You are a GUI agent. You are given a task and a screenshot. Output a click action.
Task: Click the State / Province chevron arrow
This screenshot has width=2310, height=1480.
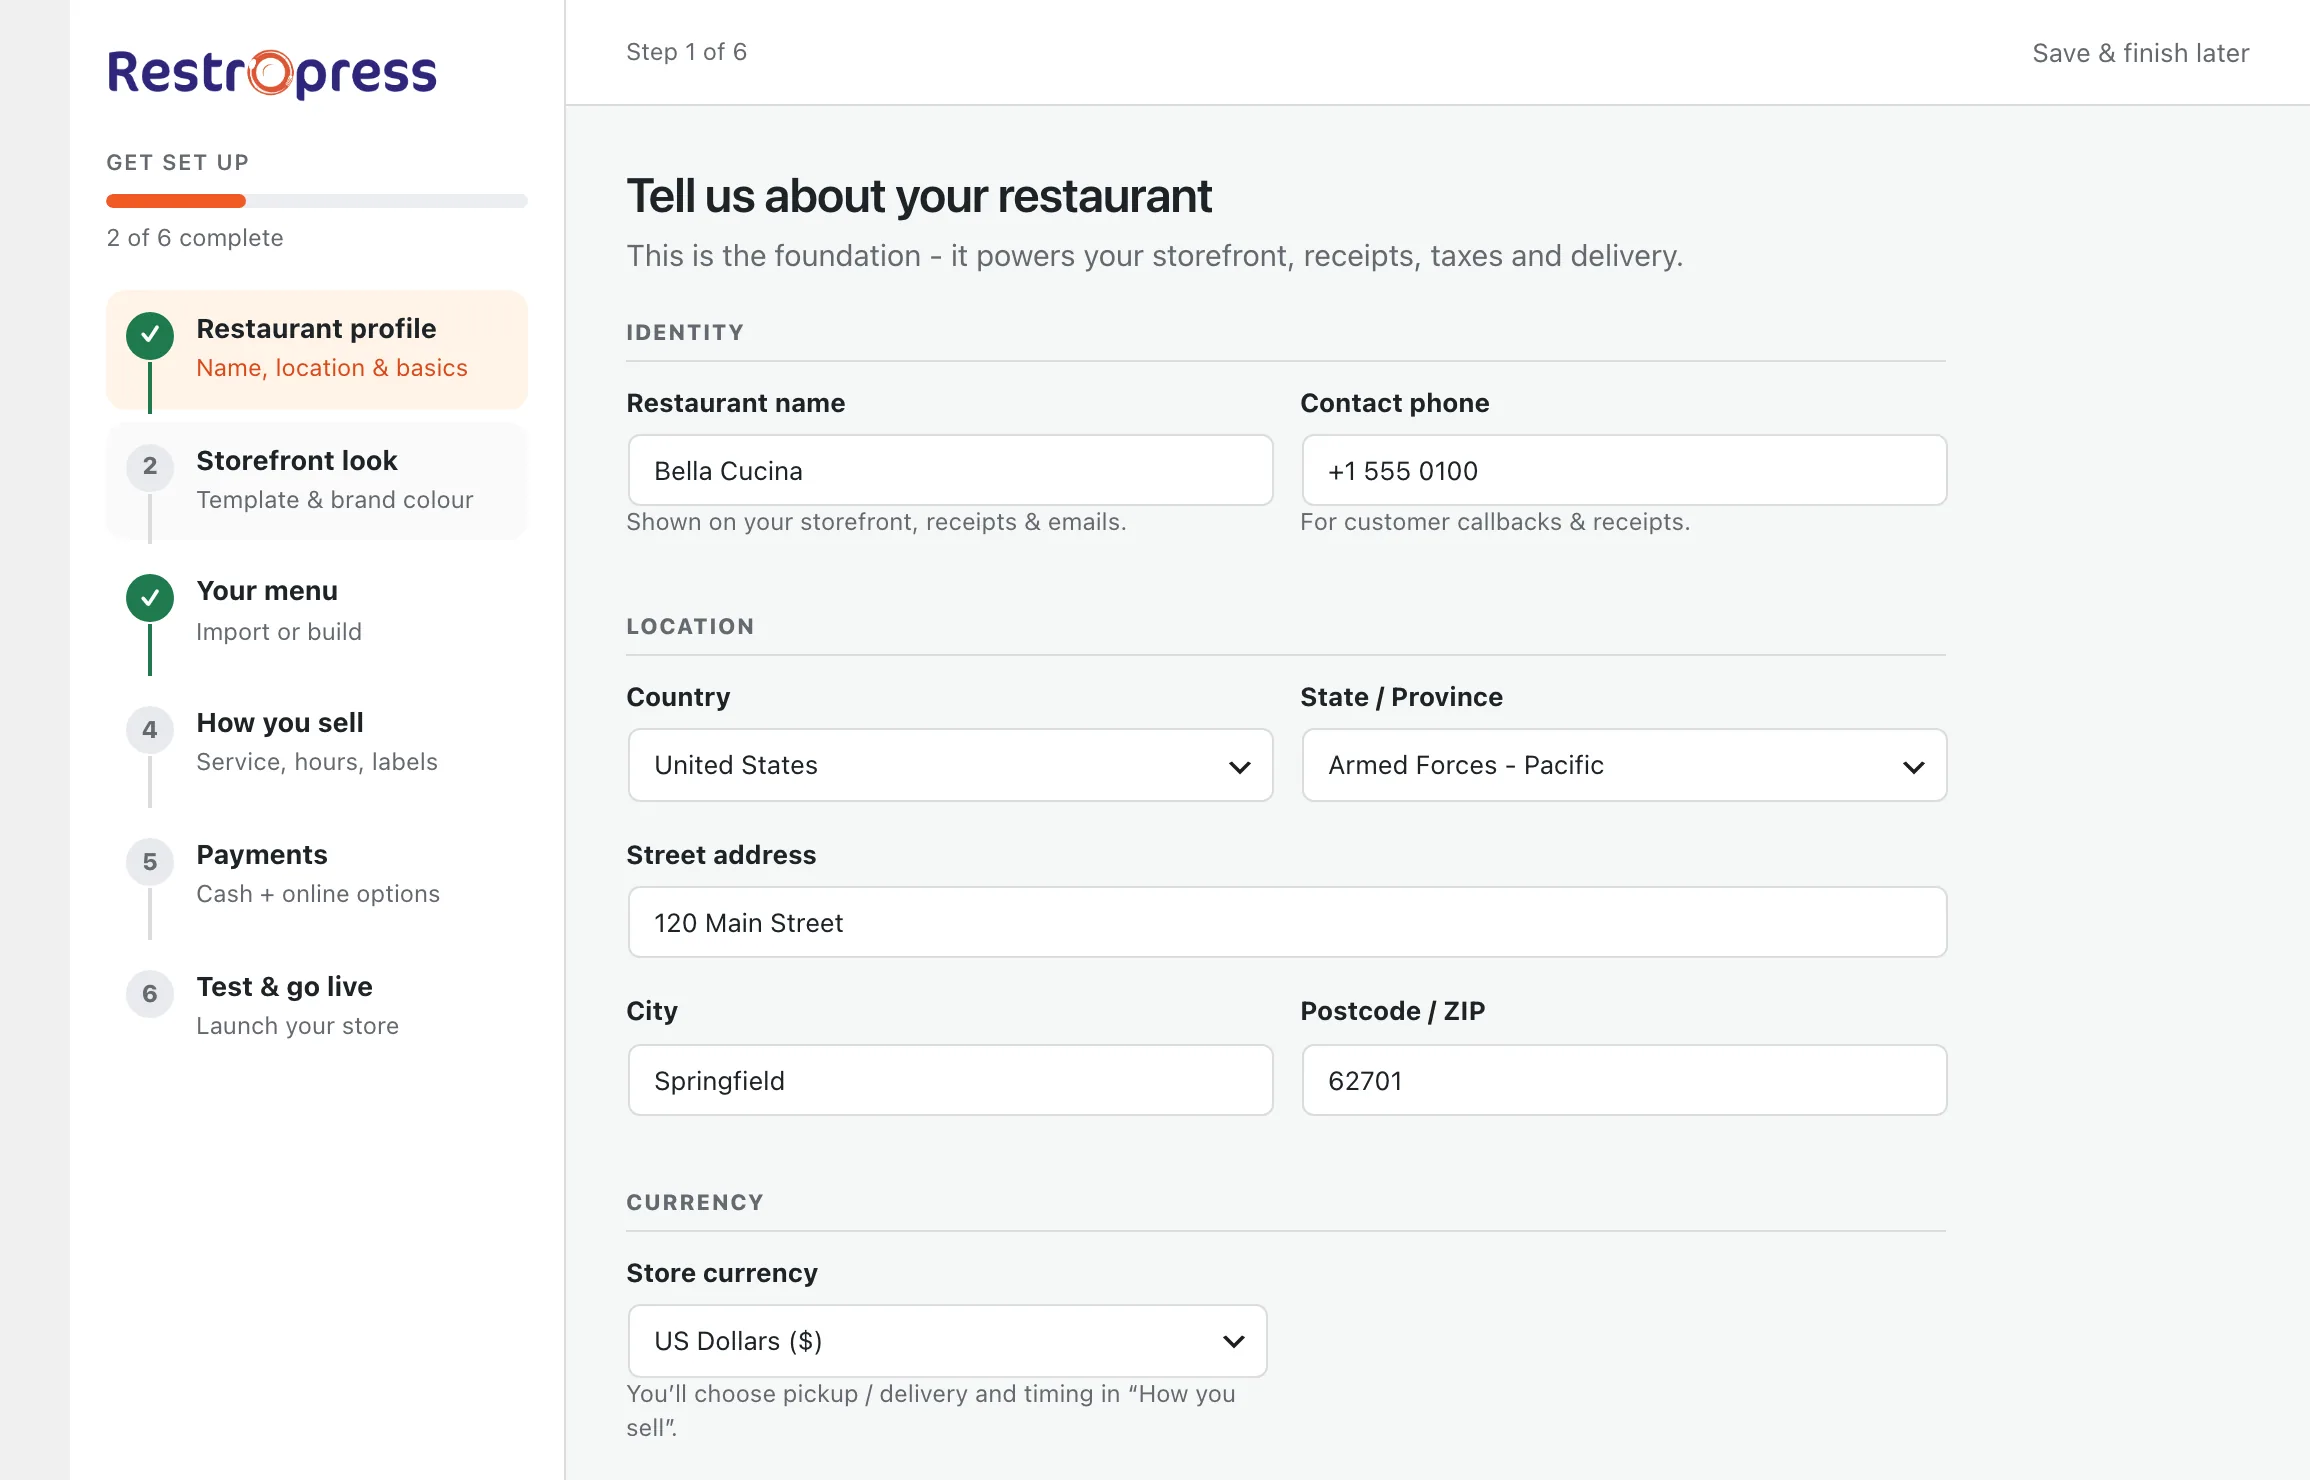coord(1913,767)
